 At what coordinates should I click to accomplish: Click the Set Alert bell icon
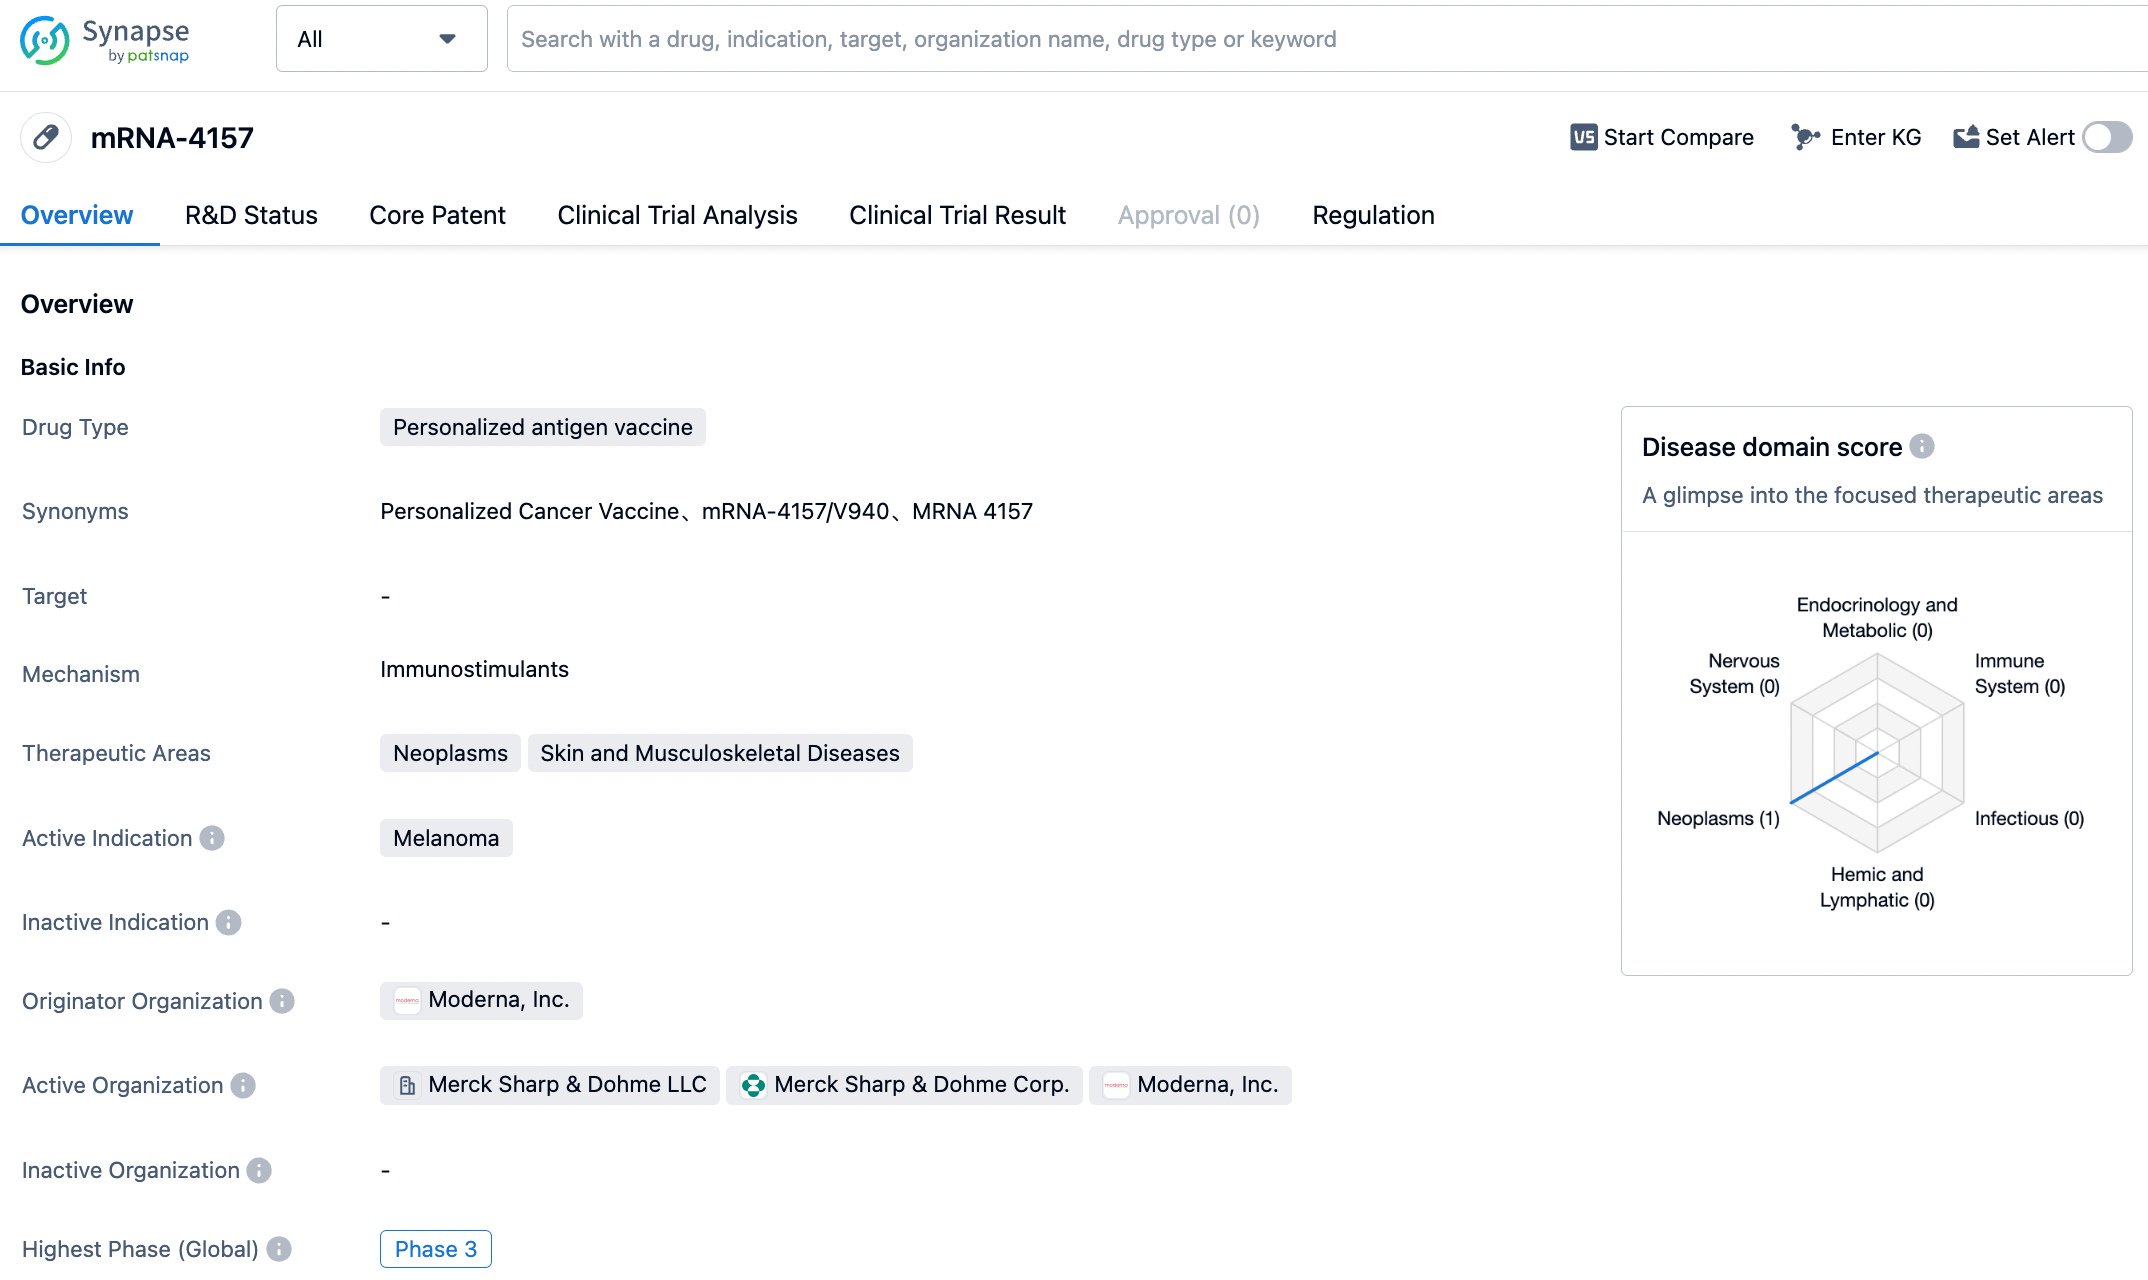[1966, 137]
